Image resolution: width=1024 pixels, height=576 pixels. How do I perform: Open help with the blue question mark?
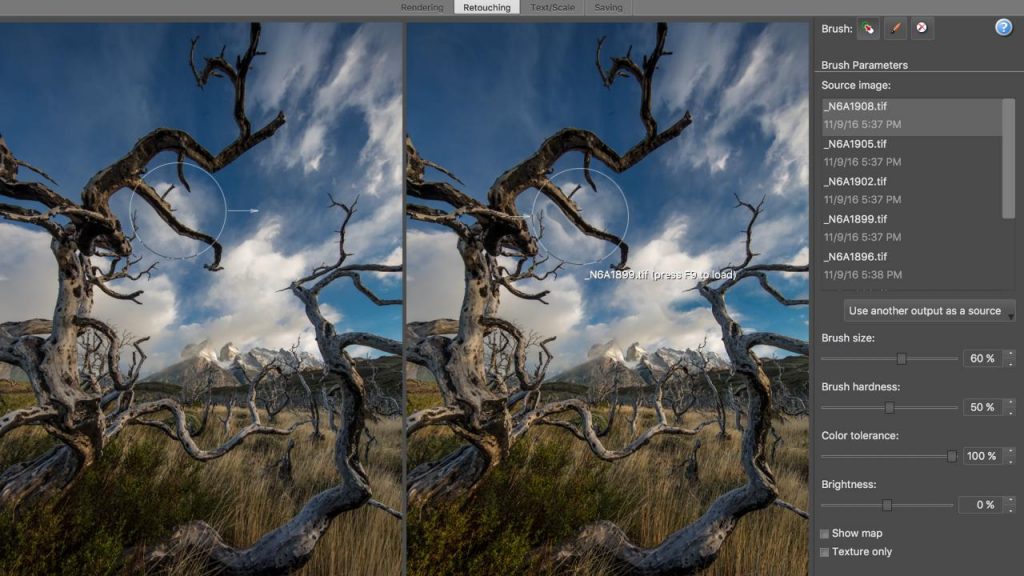coord(1003,27)
